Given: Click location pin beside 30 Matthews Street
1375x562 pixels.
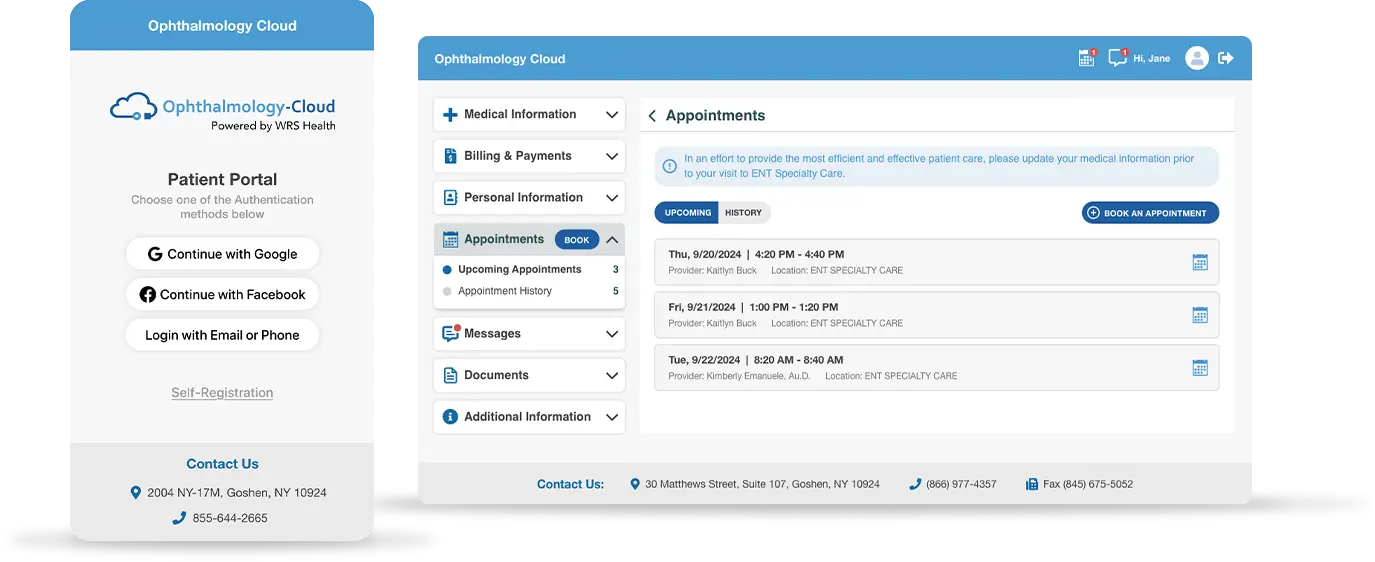Looking at the screenshot, I should [635, 484].
